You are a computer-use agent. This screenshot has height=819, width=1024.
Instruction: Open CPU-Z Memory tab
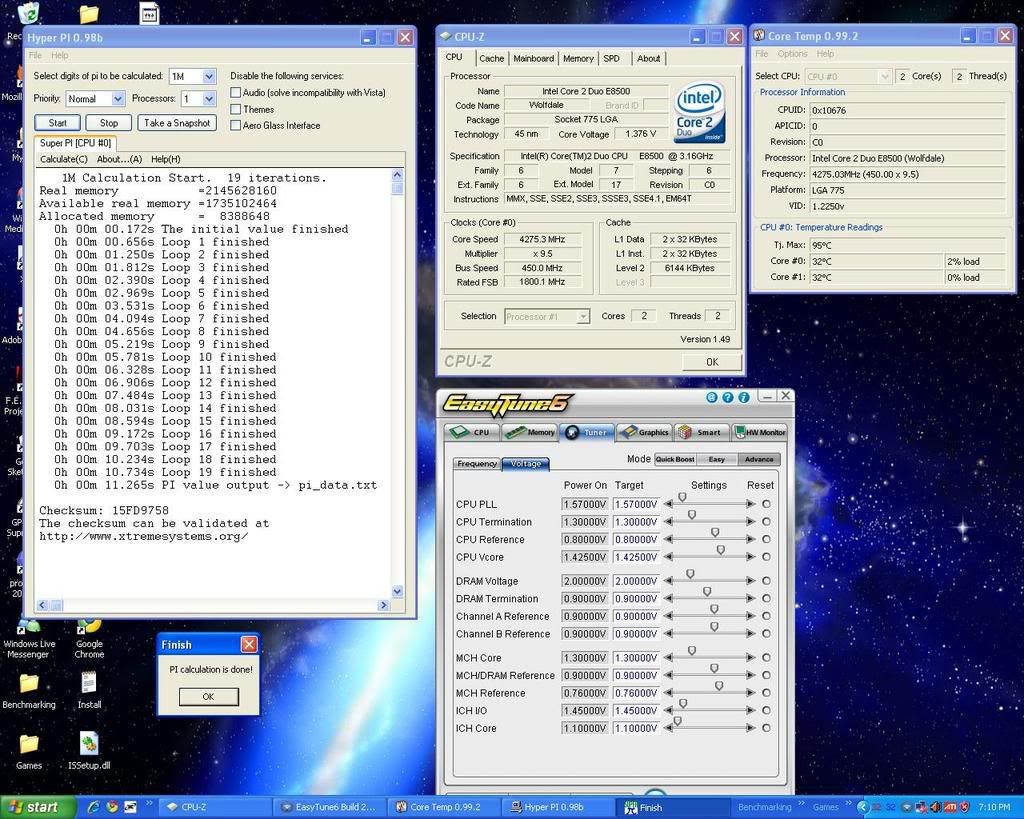coord(578,59)
